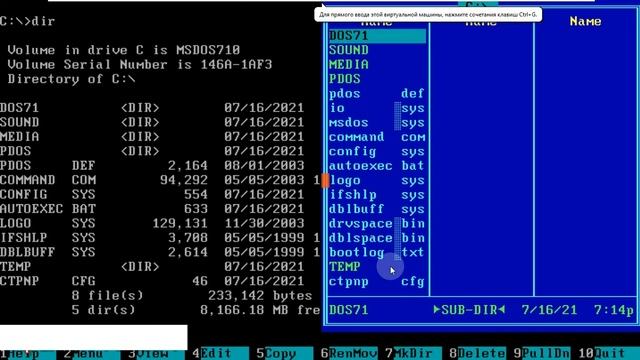The width and height of the screenshot is (640, 360).
Task: Select file ctpnp.cfg in the panel
Action: coord(377,281)
